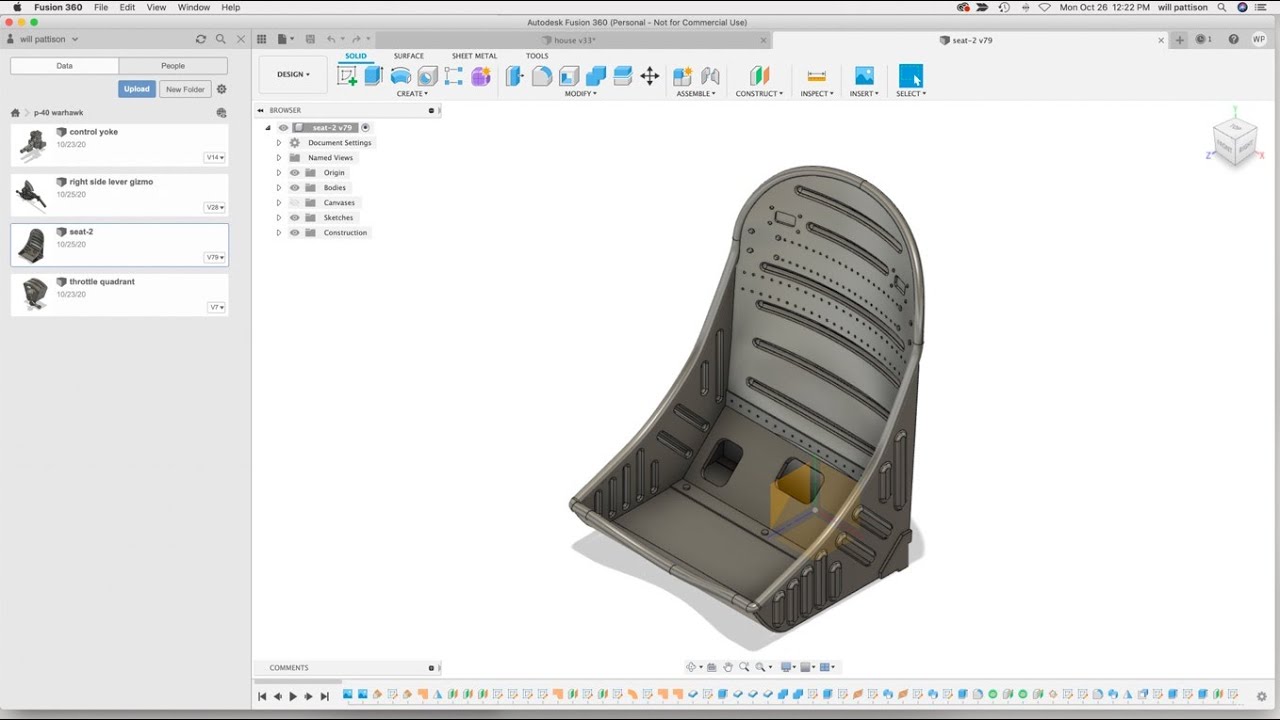Viewport: 1280px width, 720px height.
Task: Select the Offset Plane construct tool
Action: (x=760, y=76)
